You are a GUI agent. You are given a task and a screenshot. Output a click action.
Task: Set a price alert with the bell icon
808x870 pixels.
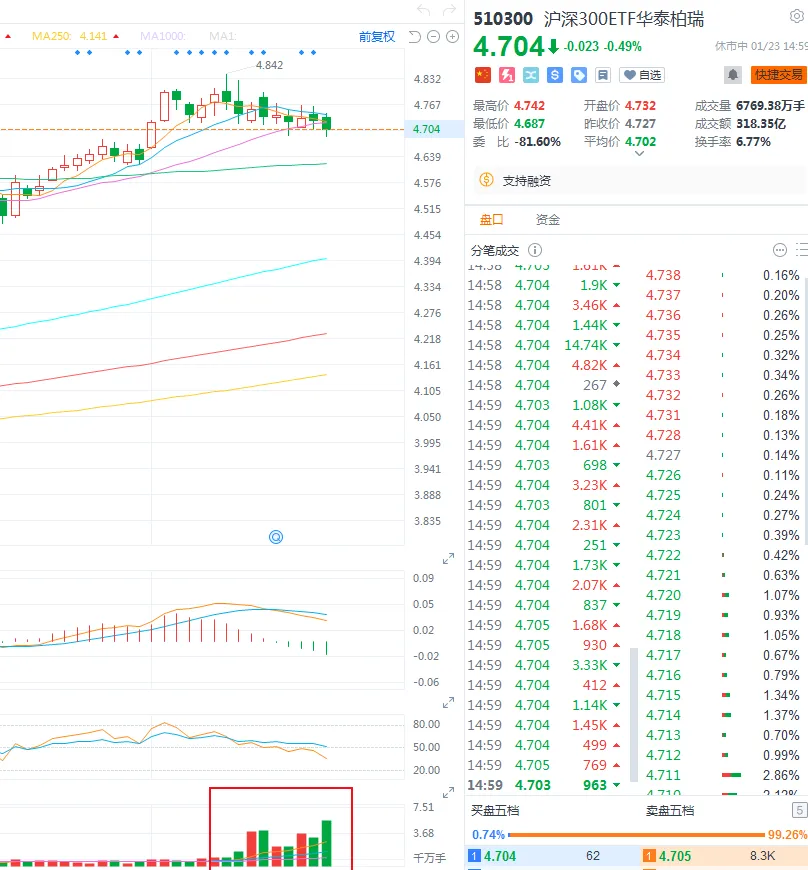pos(733,75)
